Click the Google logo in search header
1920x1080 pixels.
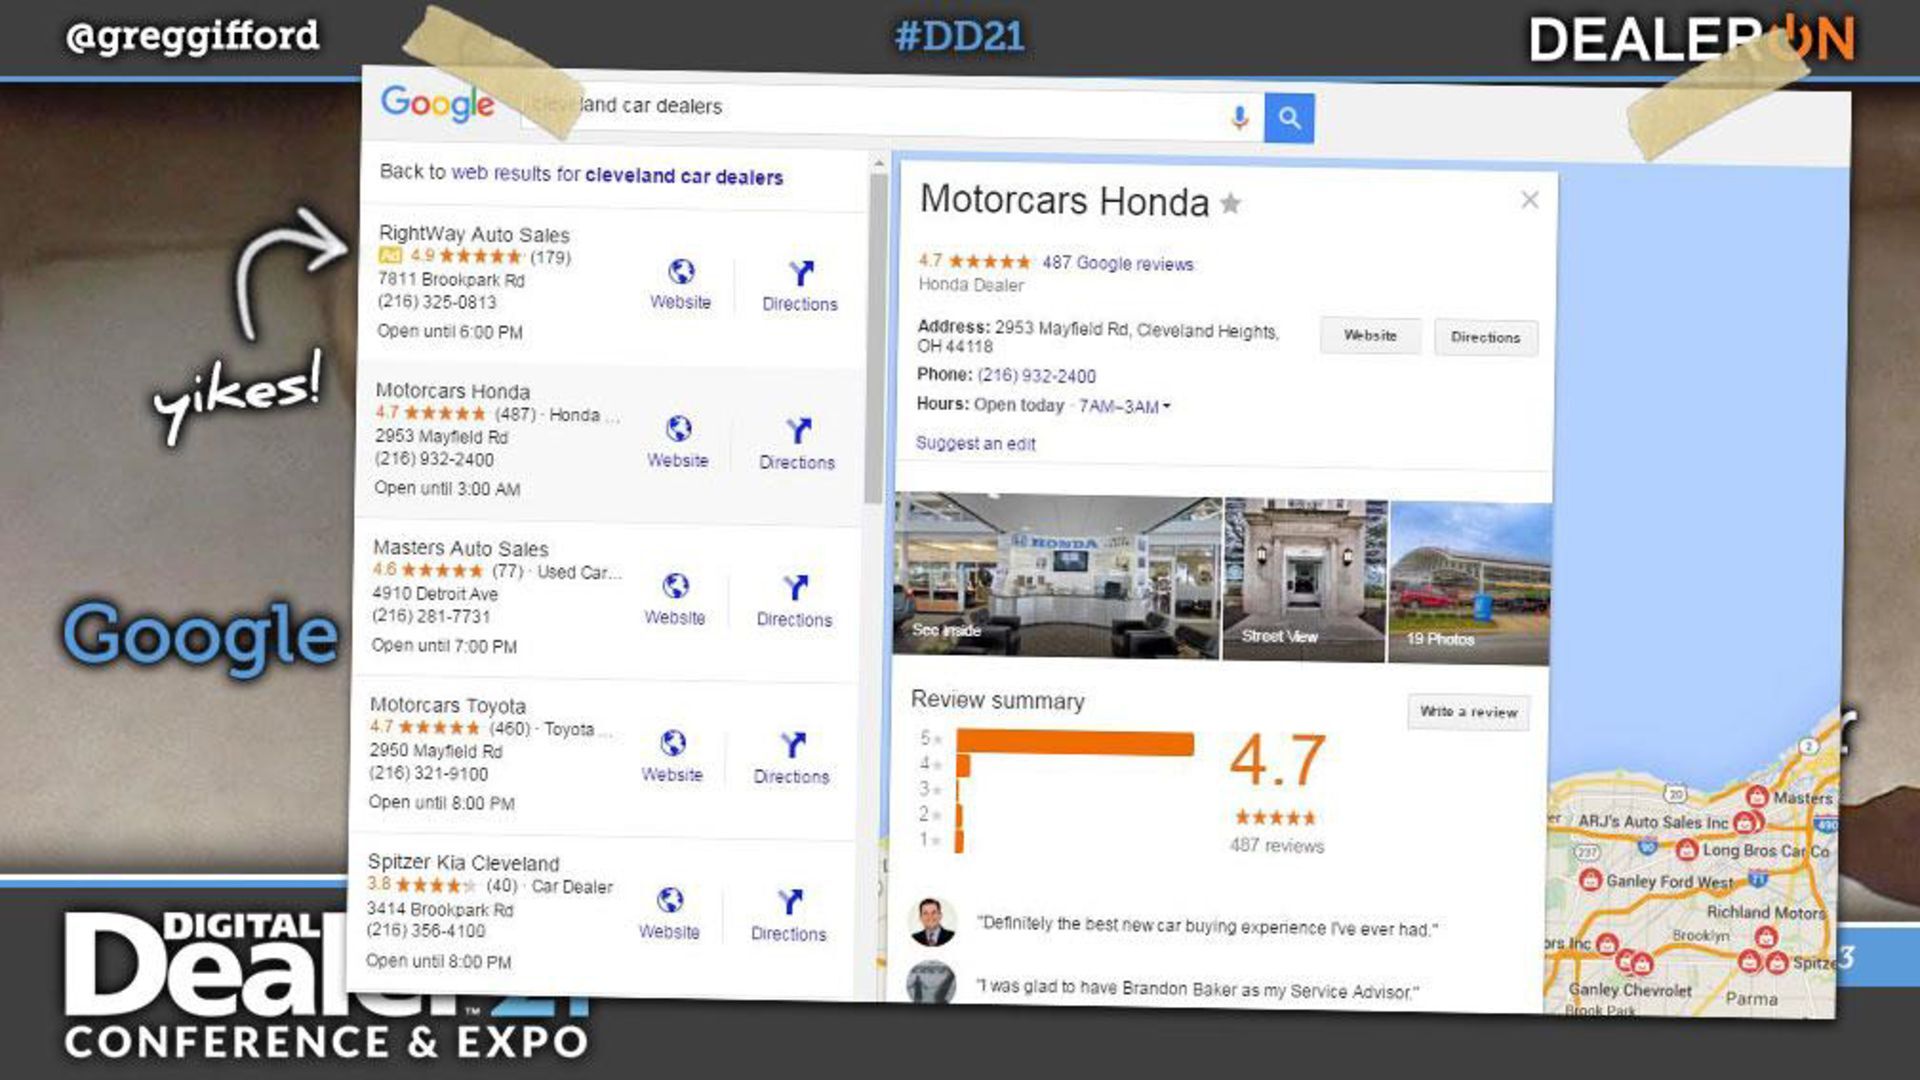click(437, 103)
